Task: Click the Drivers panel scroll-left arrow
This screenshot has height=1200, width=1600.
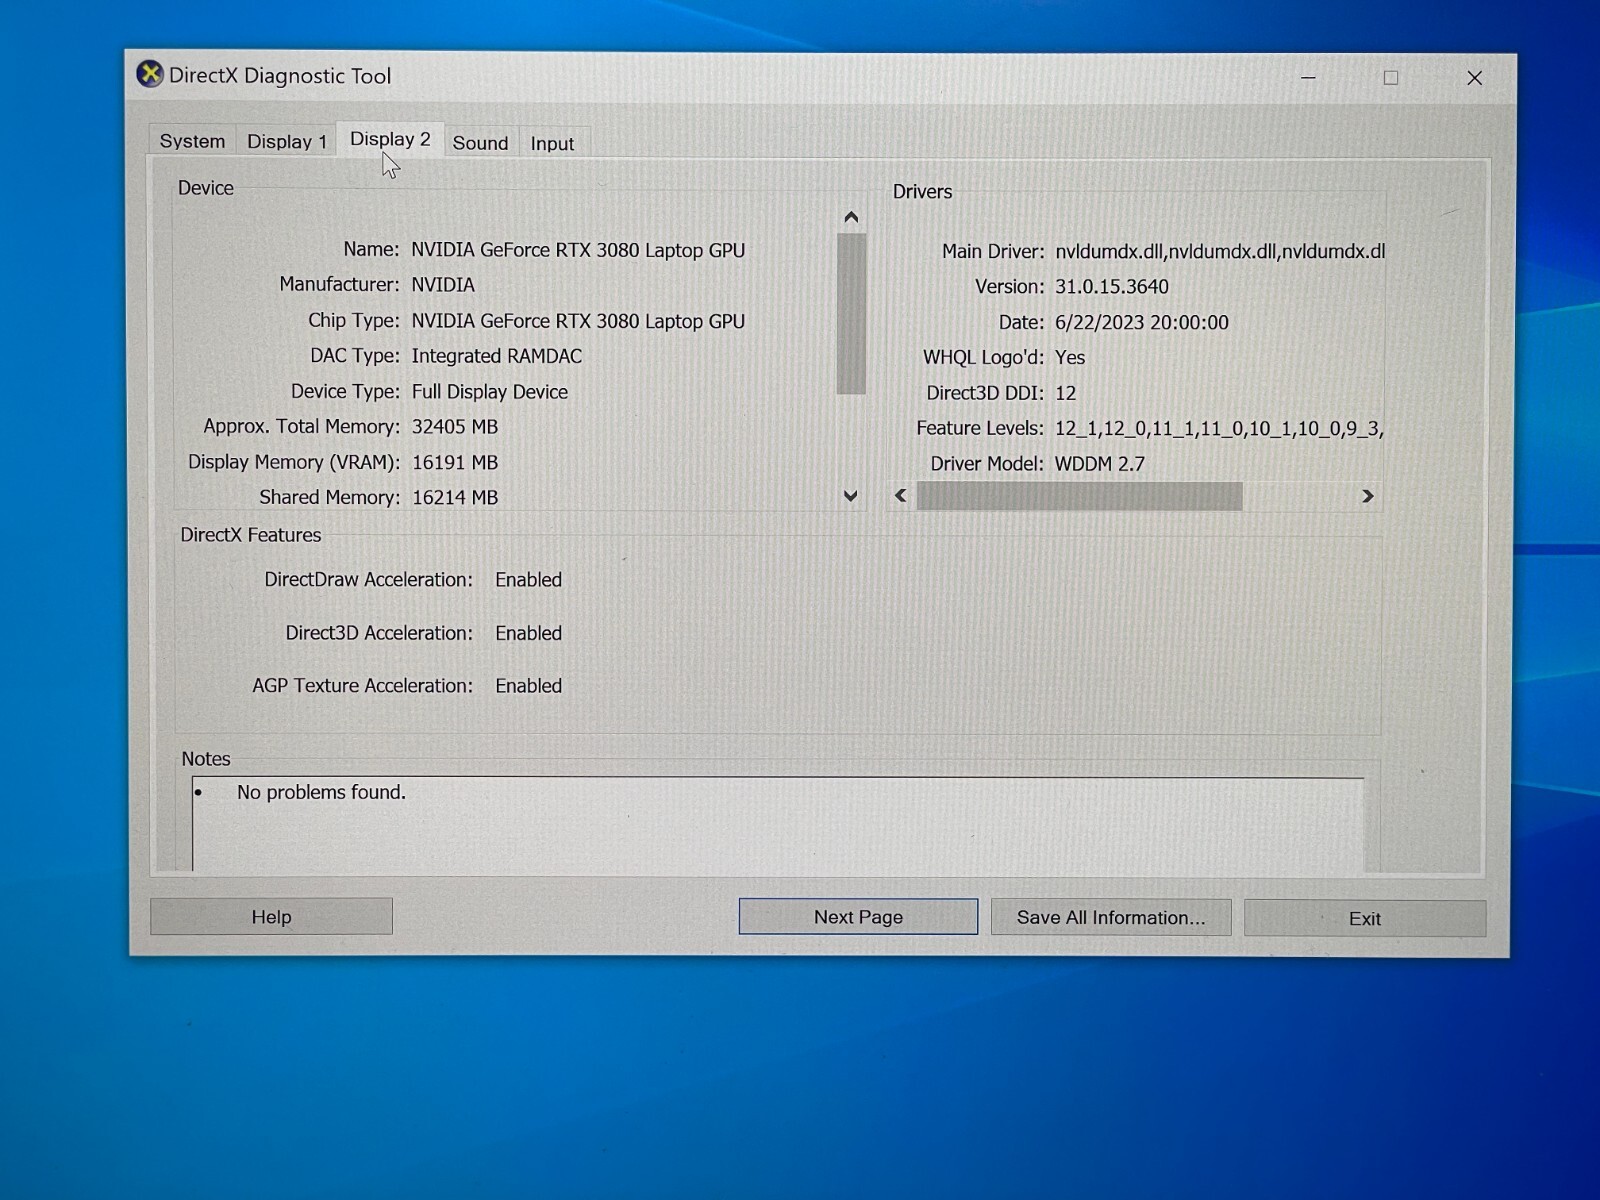Action: coord(901,495)
